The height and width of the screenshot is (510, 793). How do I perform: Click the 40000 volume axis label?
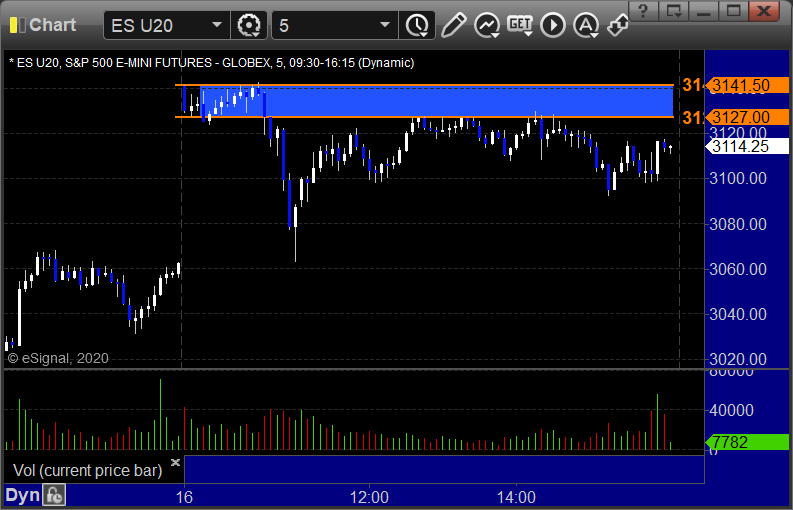[731, 410]
